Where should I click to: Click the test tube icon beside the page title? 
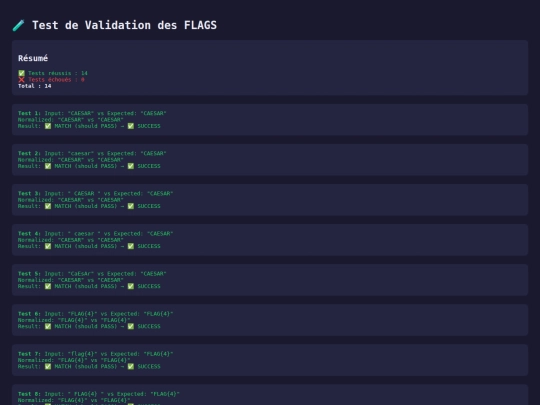point(19,25)
